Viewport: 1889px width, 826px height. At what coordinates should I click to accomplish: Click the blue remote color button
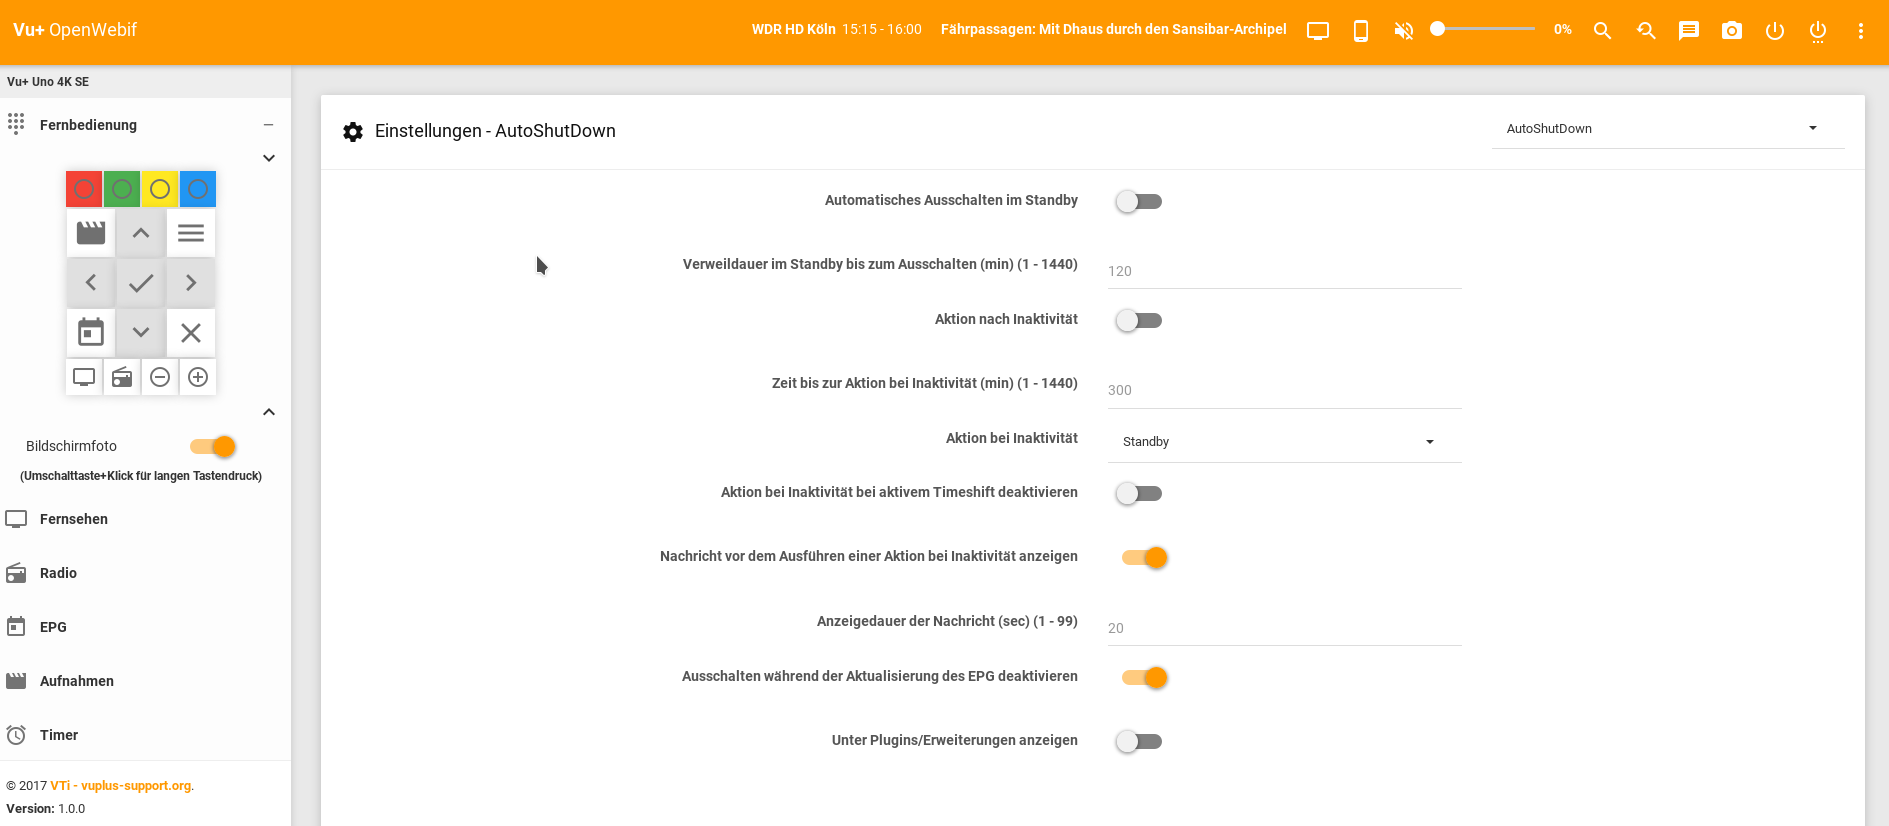[198, 189]
